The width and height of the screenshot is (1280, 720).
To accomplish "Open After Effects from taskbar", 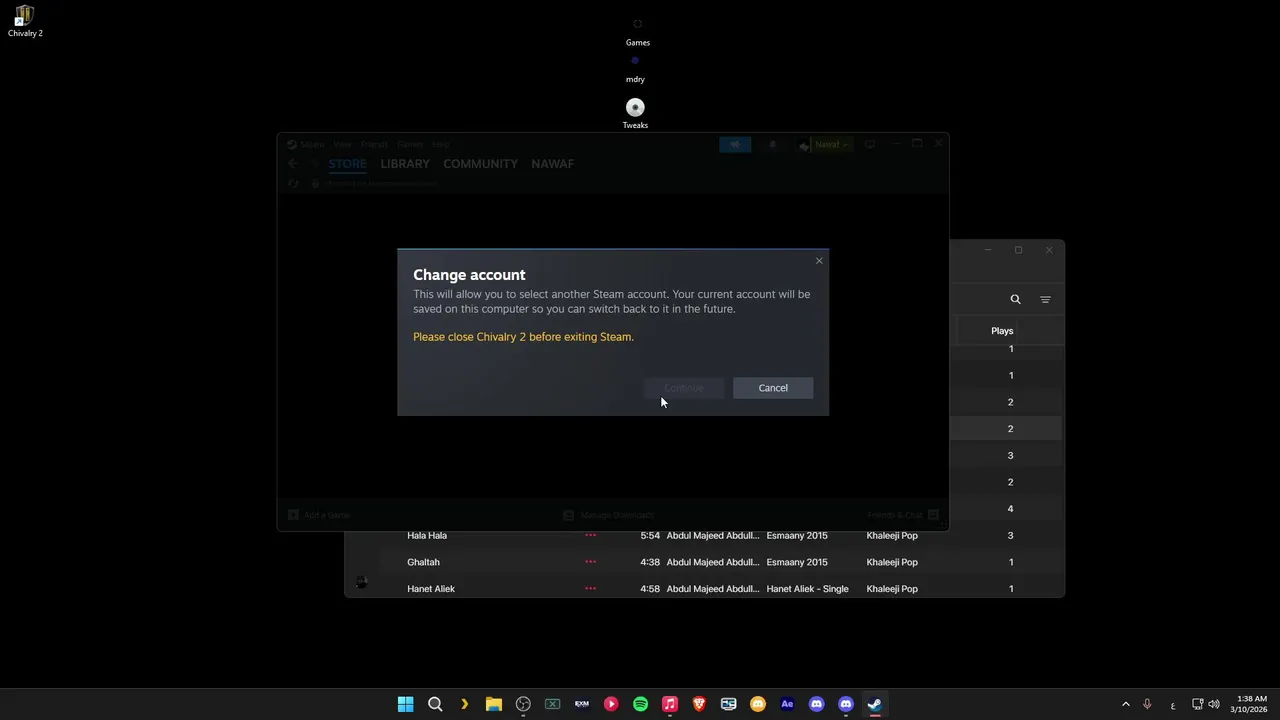I will point(787,704).
